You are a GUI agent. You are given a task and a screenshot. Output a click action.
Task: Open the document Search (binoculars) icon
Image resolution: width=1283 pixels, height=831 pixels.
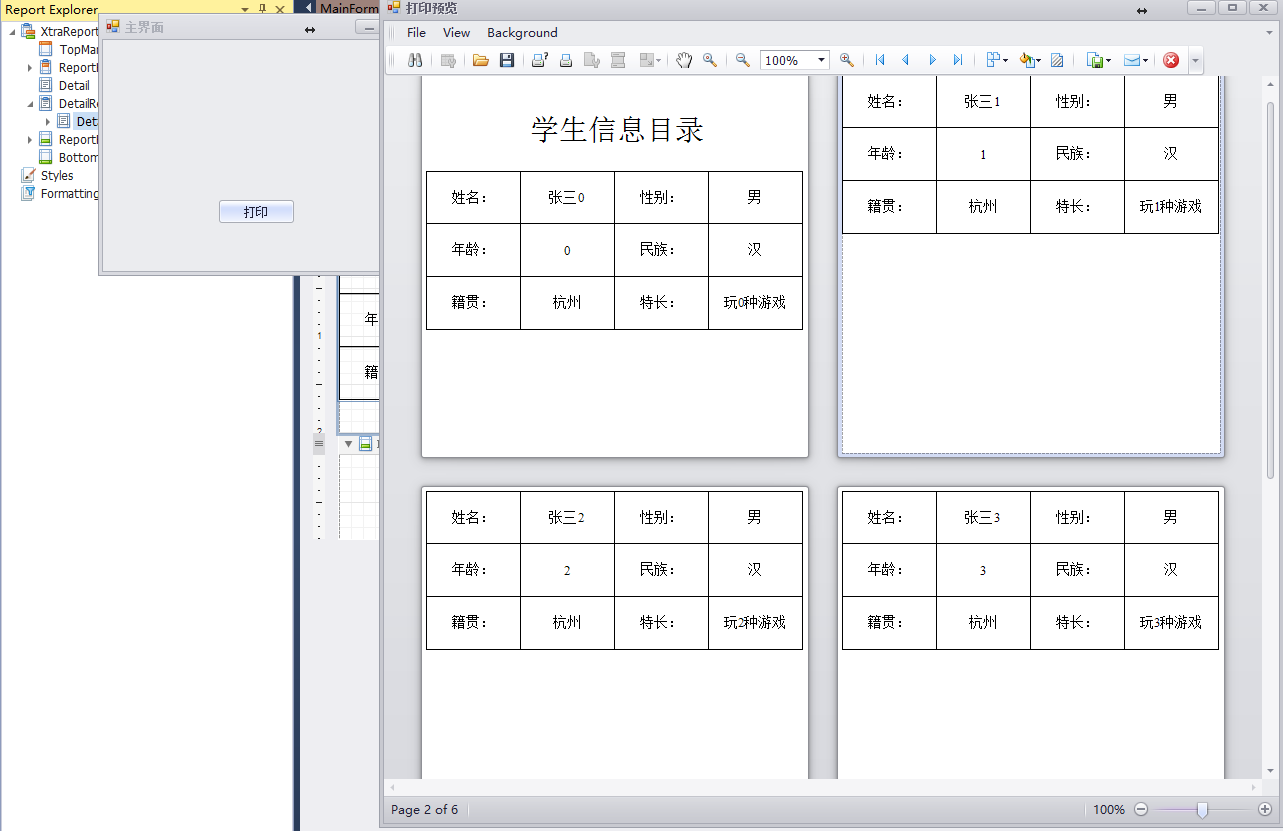coord(415,60)
